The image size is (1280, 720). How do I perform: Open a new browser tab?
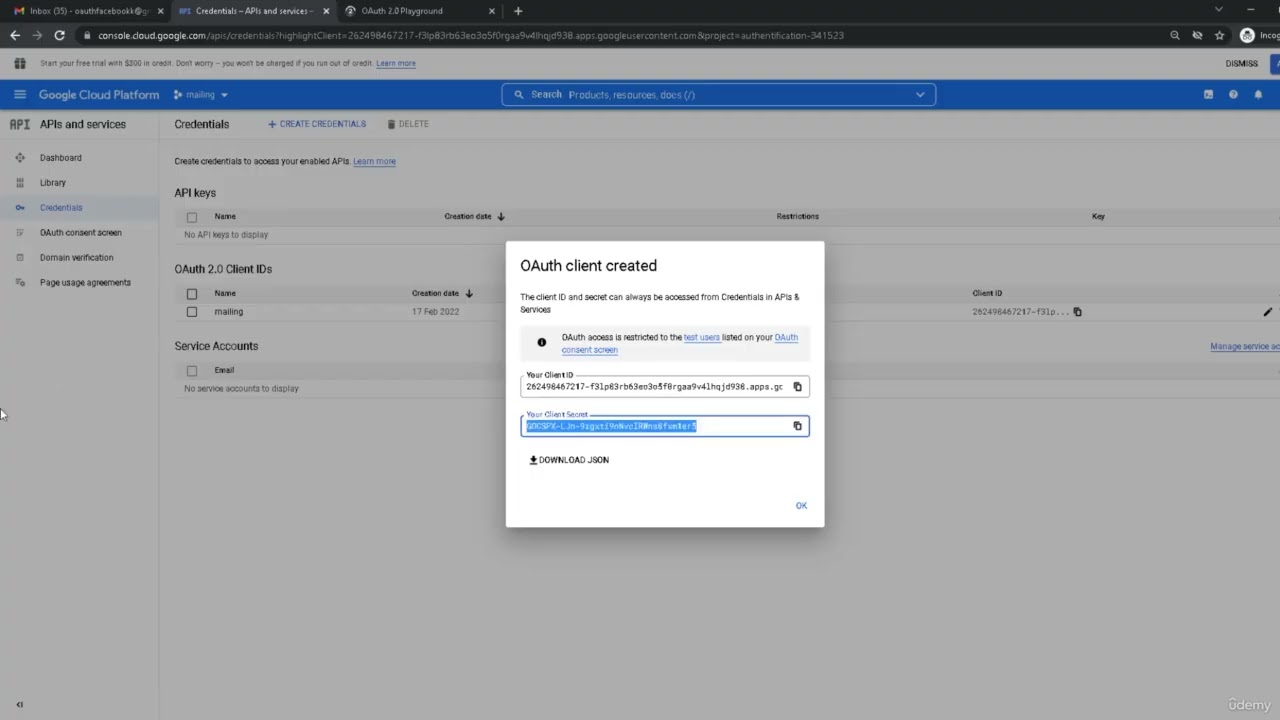(x=518, y=11)
